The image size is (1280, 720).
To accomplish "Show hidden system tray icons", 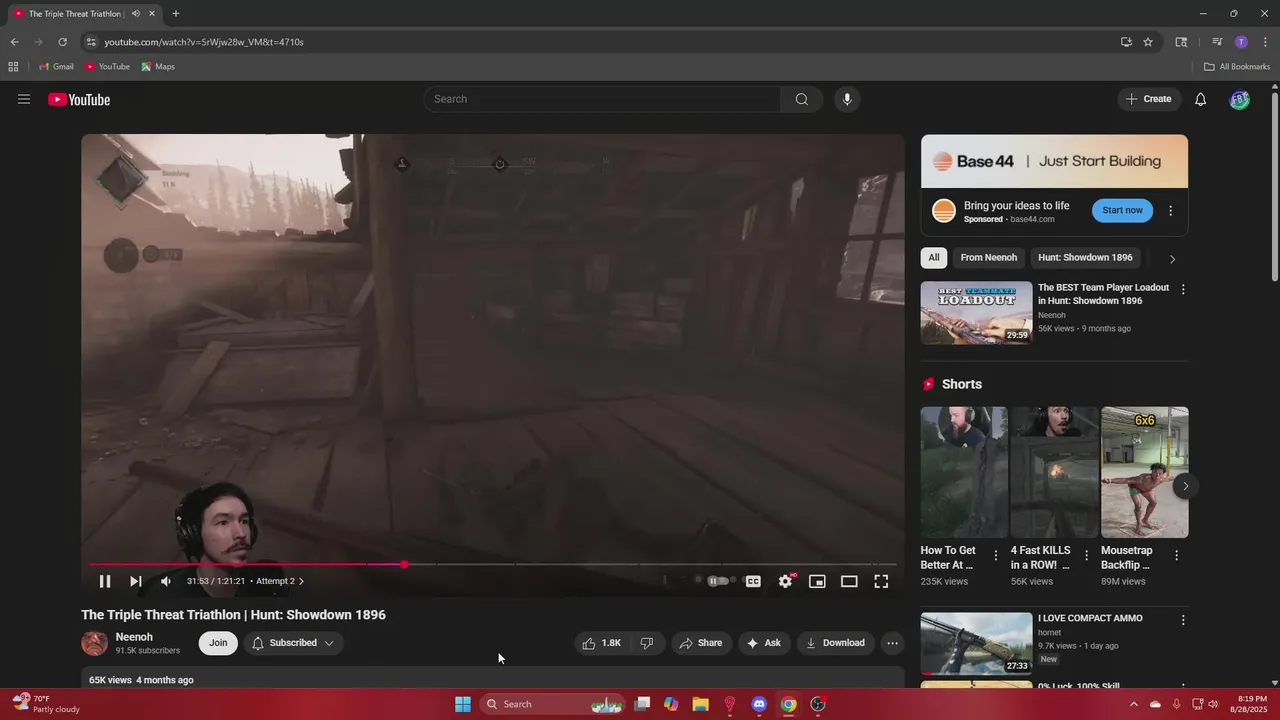I will [x=1133, y=704].
